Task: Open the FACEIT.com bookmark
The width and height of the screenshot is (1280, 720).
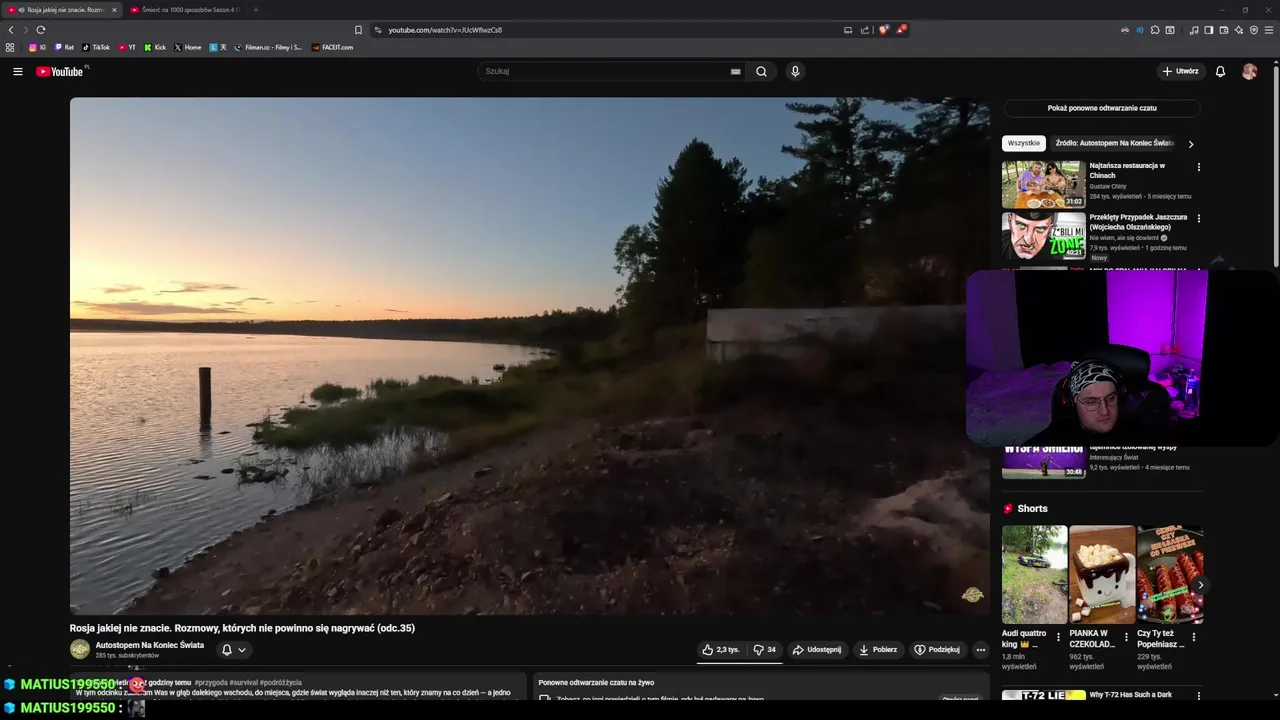Action: (x=332, y=47)
